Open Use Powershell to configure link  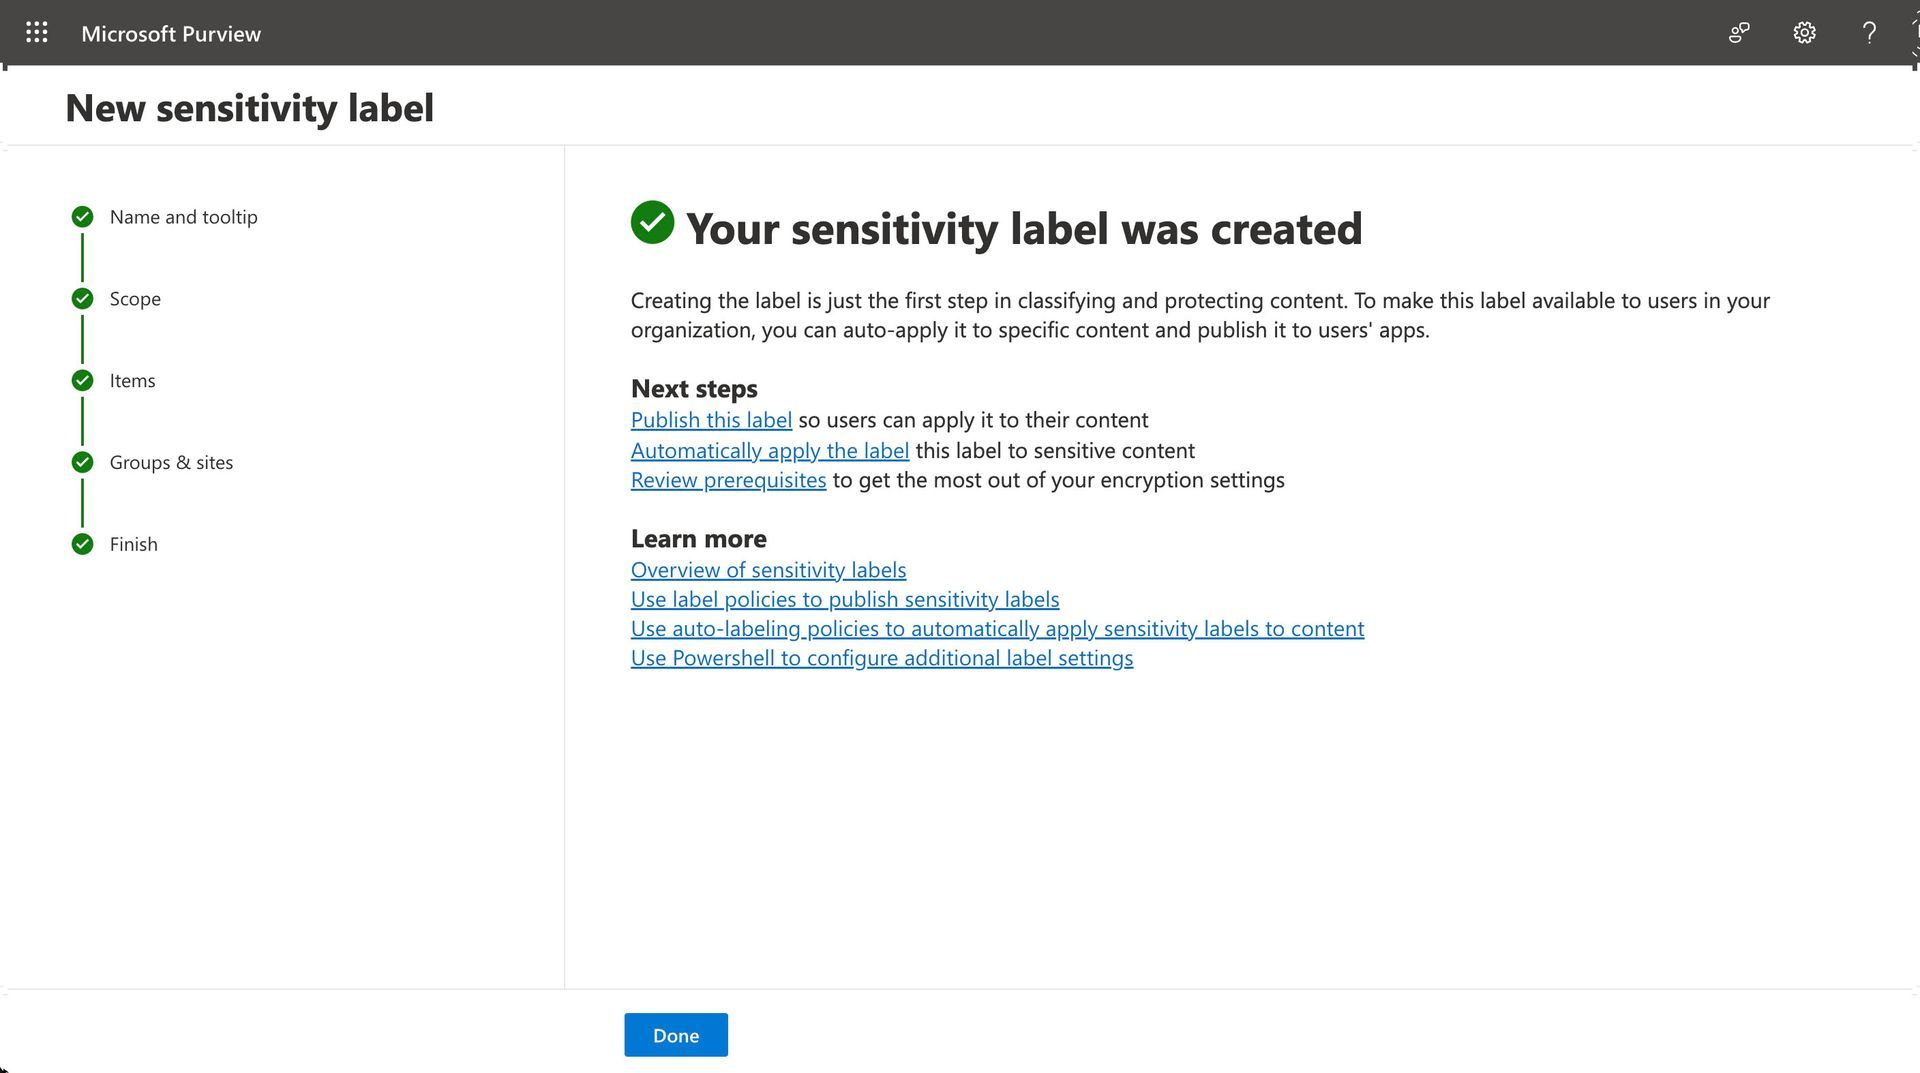click(x=882, y=658)
